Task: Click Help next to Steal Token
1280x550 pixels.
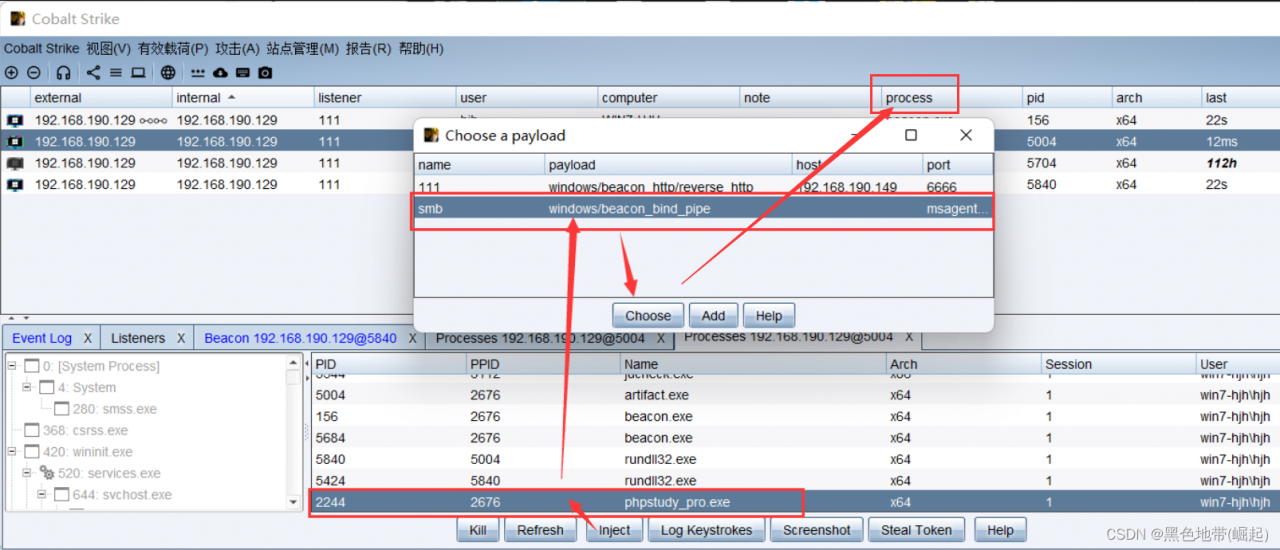Action: 1000,530
